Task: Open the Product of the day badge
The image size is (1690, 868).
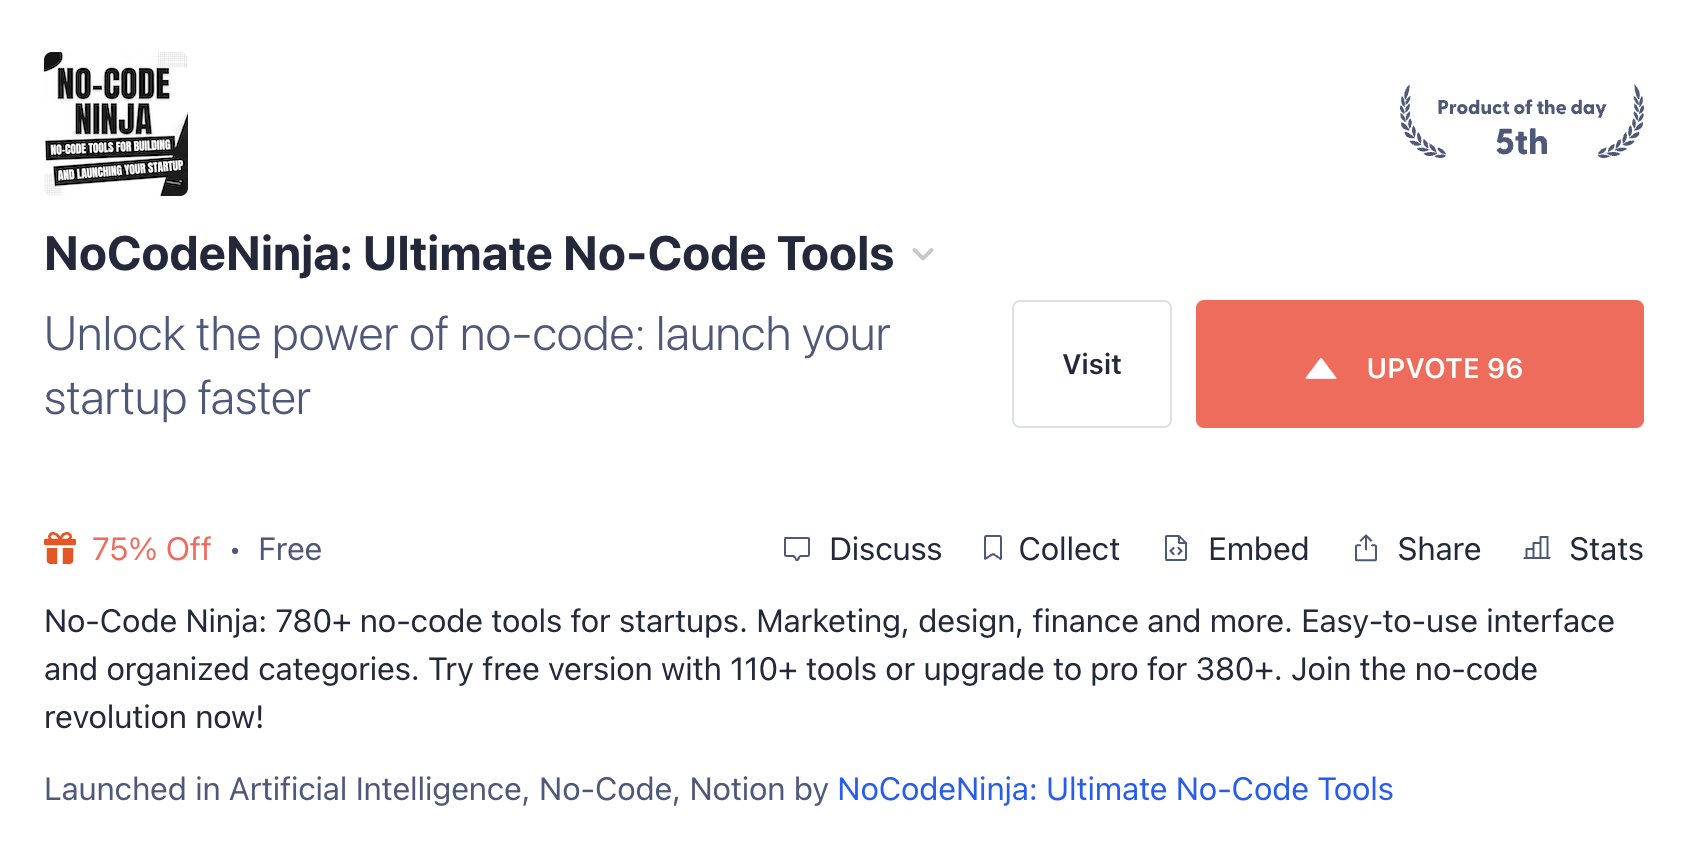Action: [1521, 124]
